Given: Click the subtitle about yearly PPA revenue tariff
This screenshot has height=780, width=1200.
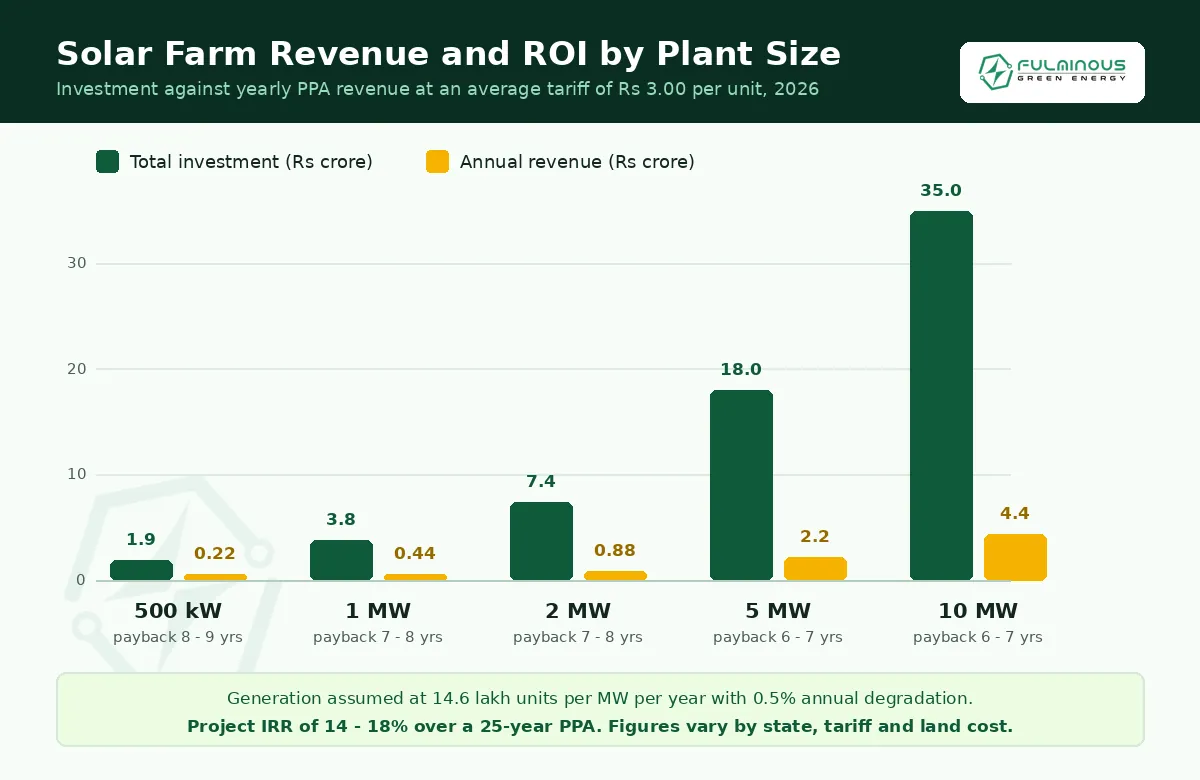Looking at the screenshot, I should click(x=437, y=89).
